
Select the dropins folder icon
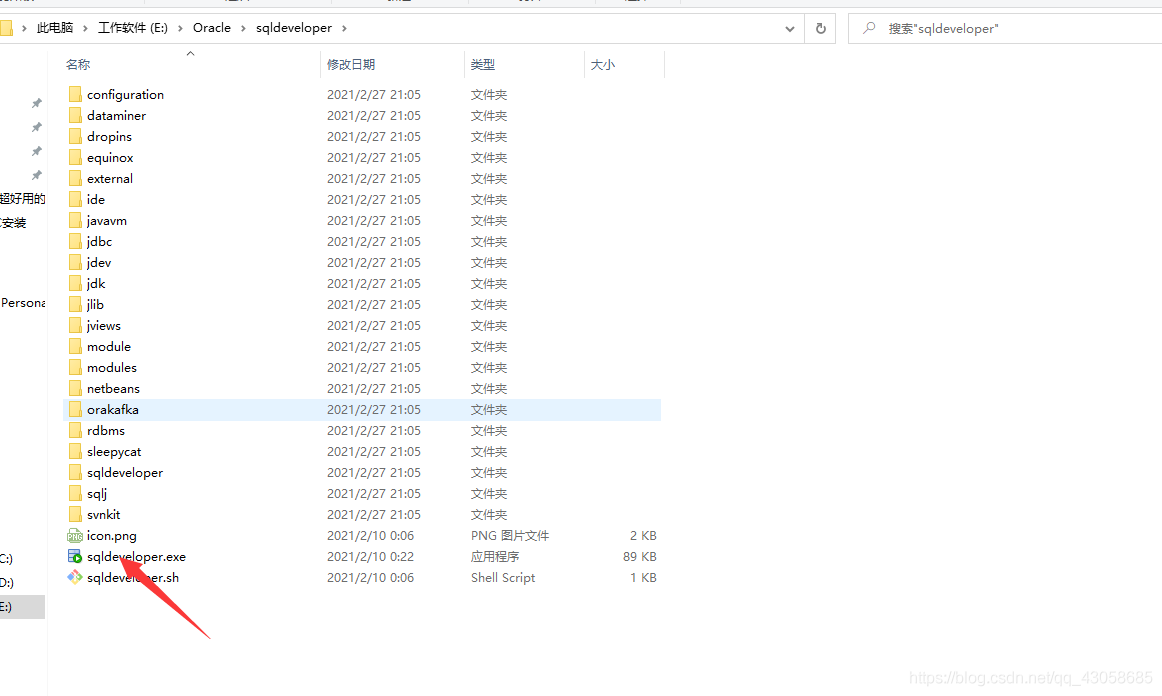pos(75,136)
